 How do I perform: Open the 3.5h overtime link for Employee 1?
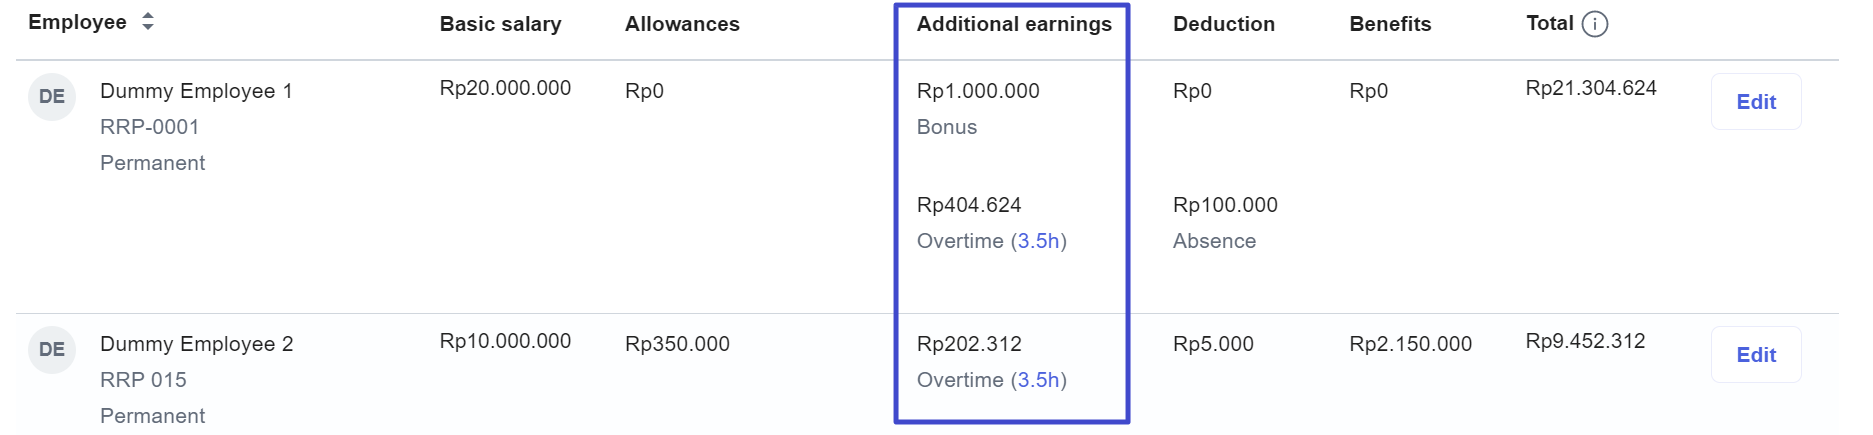pos(1039,241)
